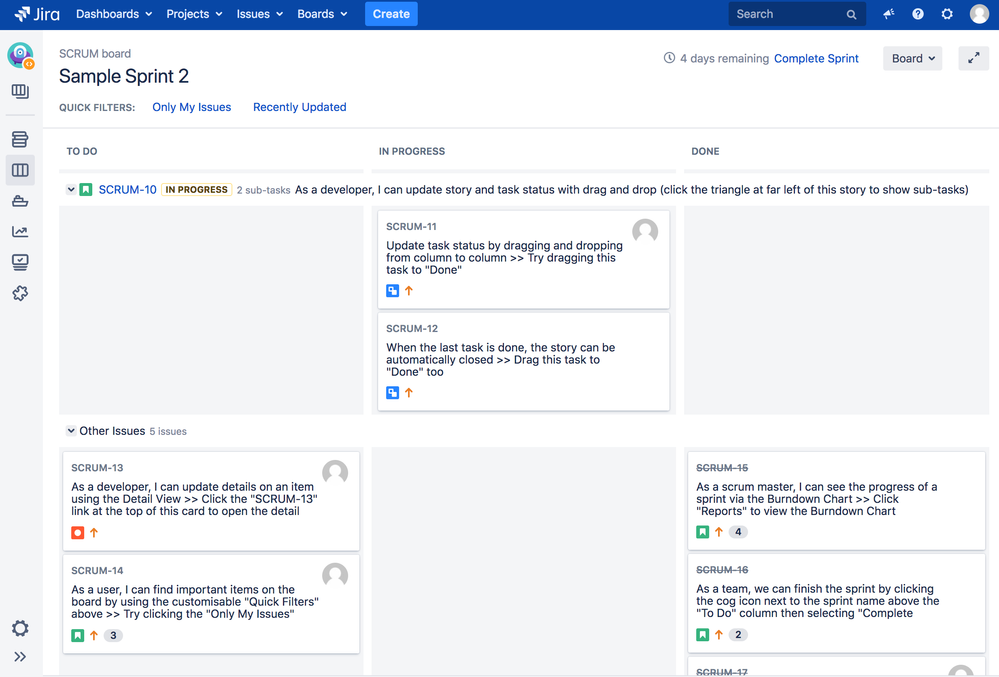Open the Add-ons puzzle icon in sidebar
This screenshot has width=999, height=677.
point(20,293)
